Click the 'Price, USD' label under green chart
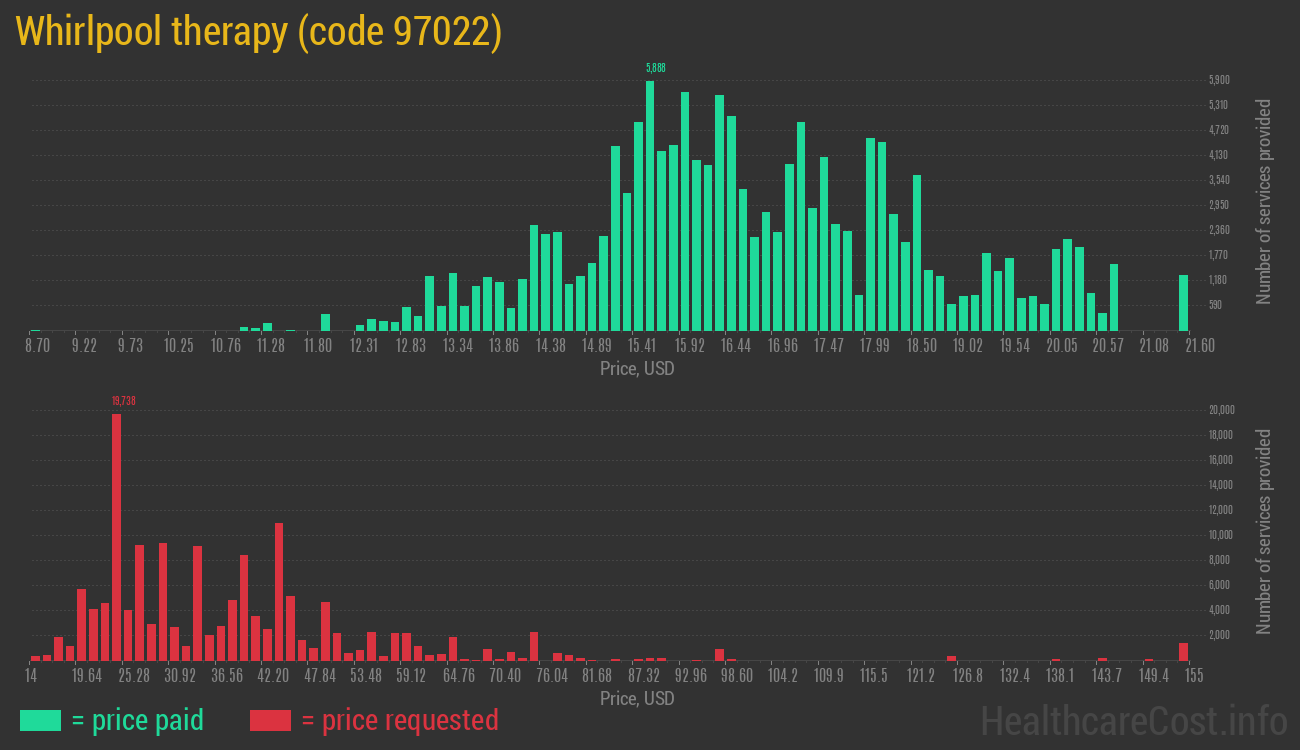 (637, 369)
